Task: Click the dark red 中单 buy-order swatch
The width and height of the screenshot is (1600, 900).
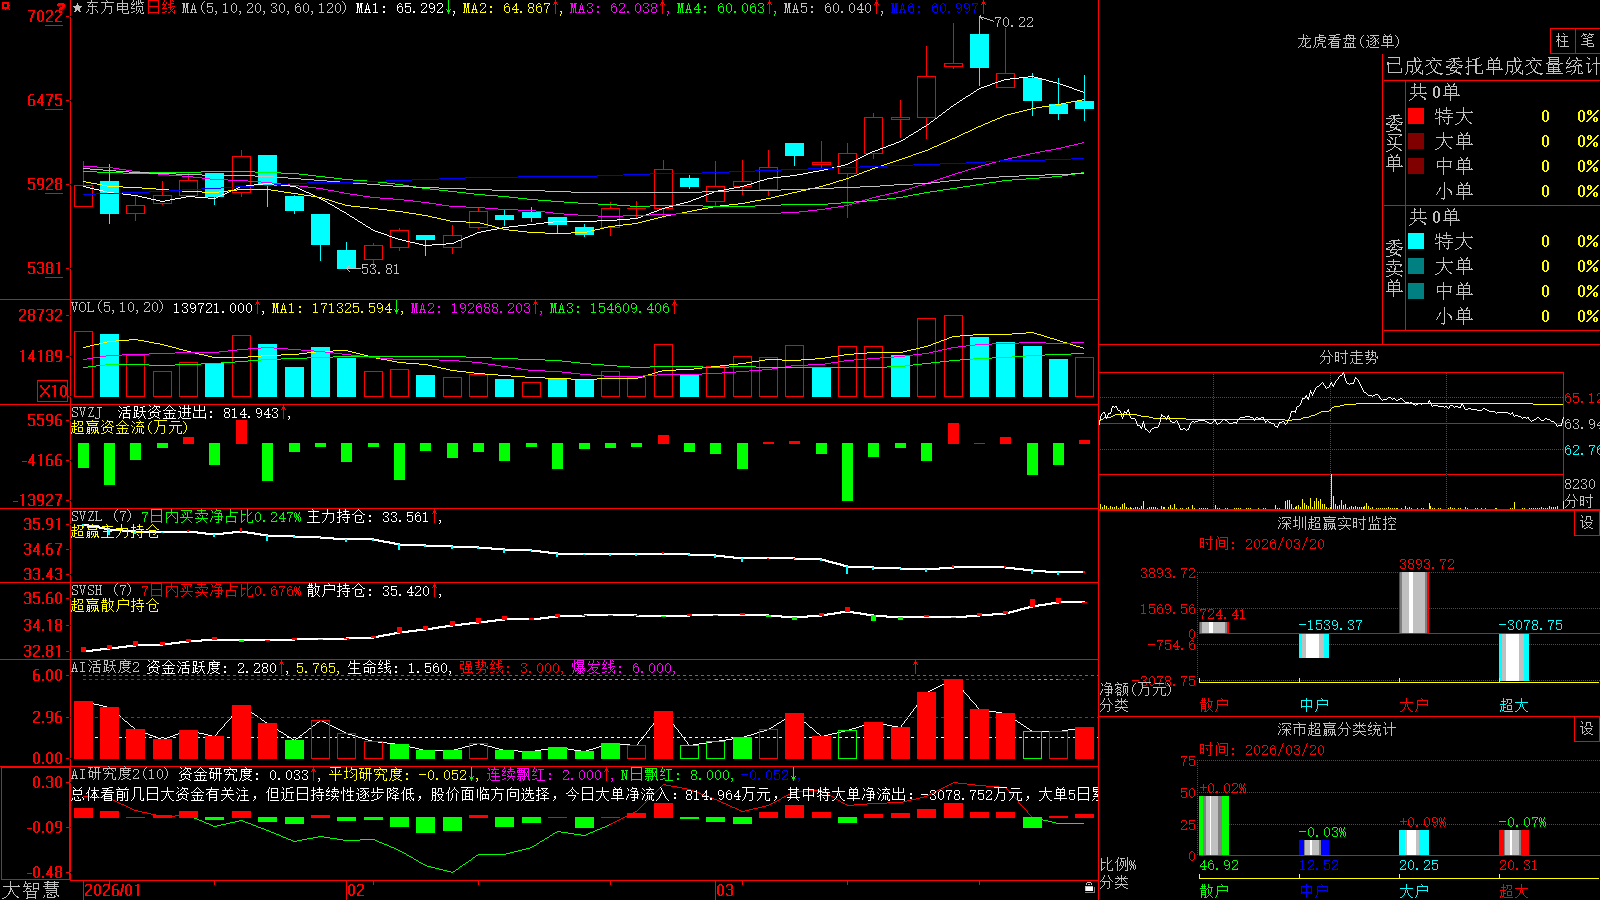Action: pyautogui.click(x=1416, y=166)
